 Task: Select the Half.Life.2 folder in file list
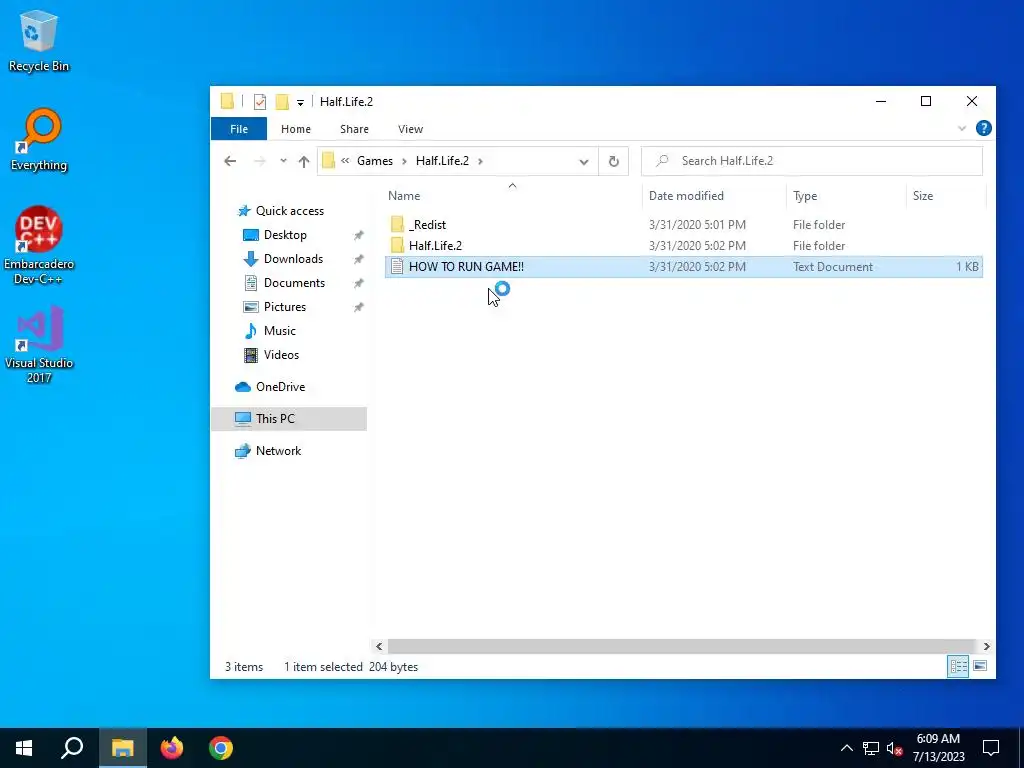pyautogui.click(x=684, y=246)
